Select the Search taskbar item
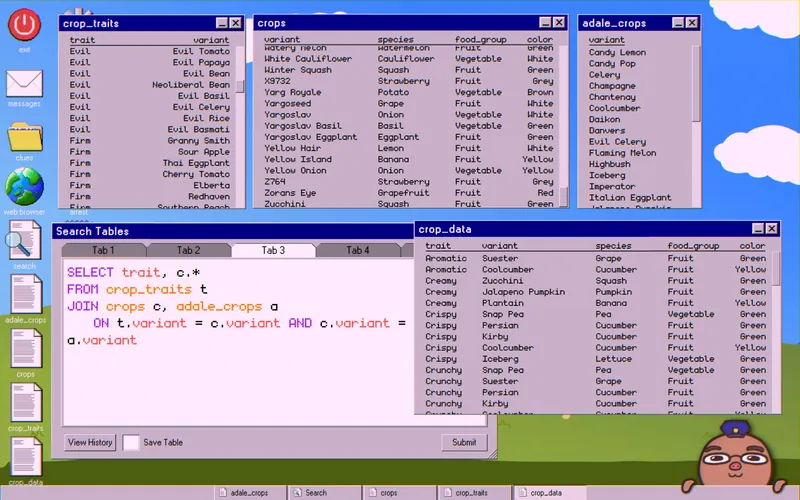The height and width of the screenshot is (500, 800). point(324,493)
